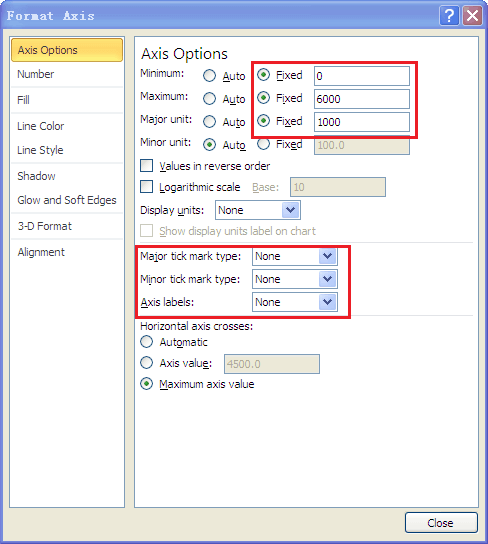The height and width of the screenshot is (544, 488).
Task: Close the Format Axis dialog via X icon
Action: [x=472, y=16]
